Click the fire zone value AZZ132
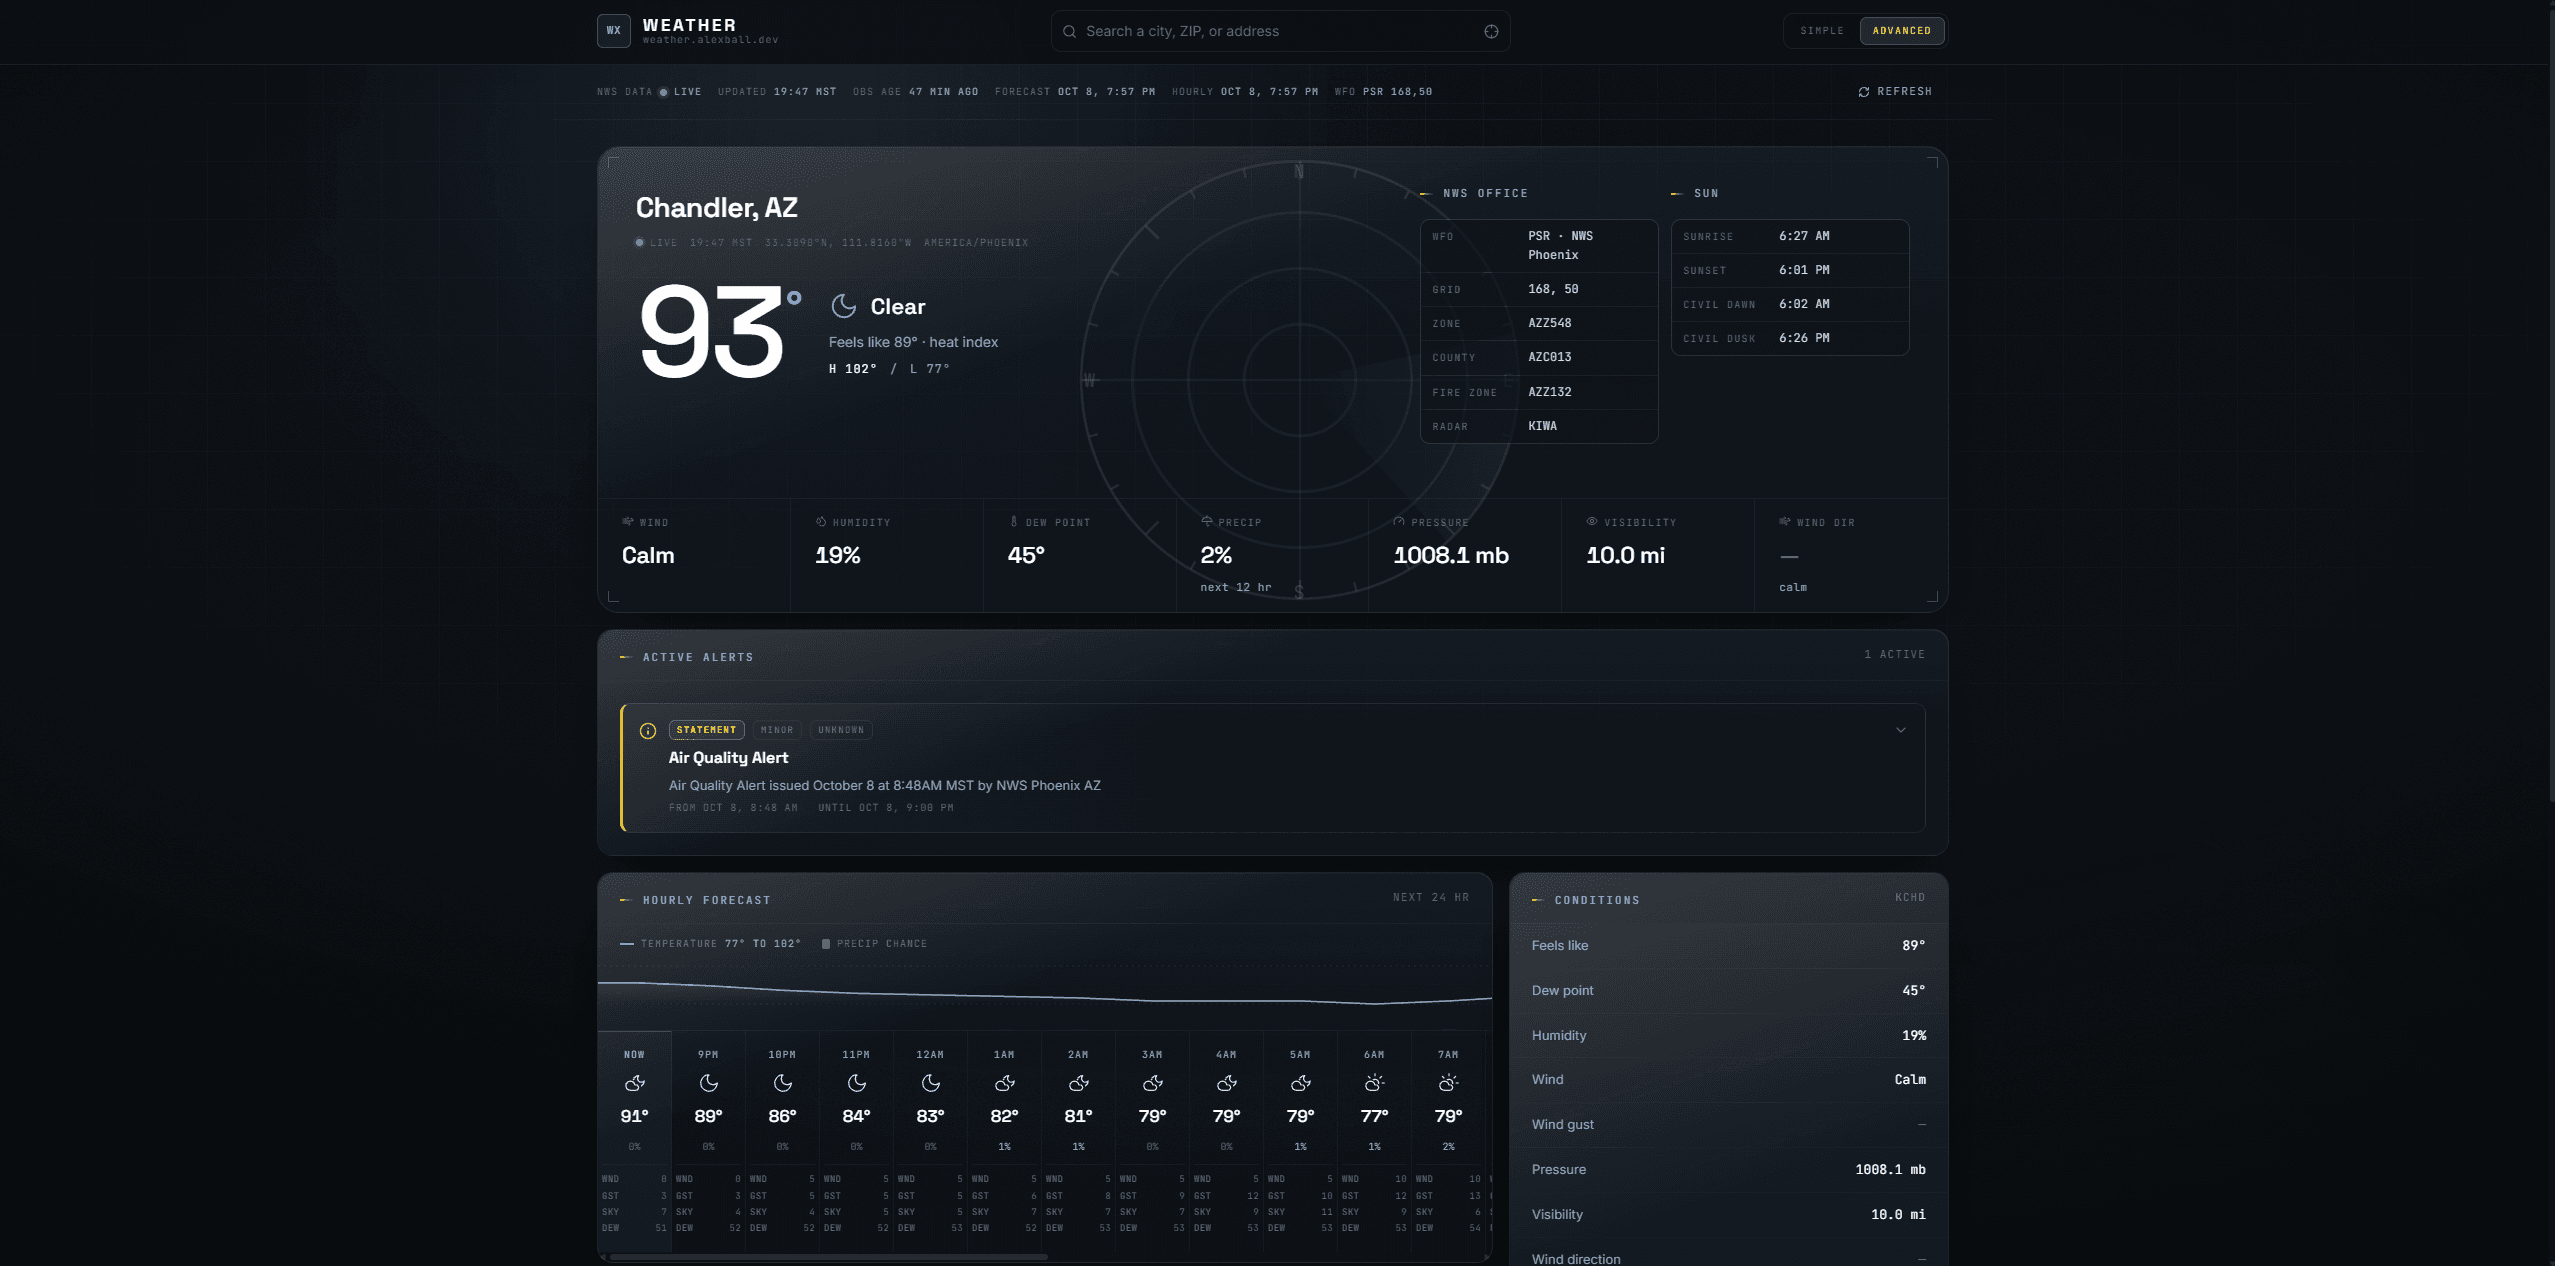This screenshot has width=2555, height=1266. click(1550, 392)
